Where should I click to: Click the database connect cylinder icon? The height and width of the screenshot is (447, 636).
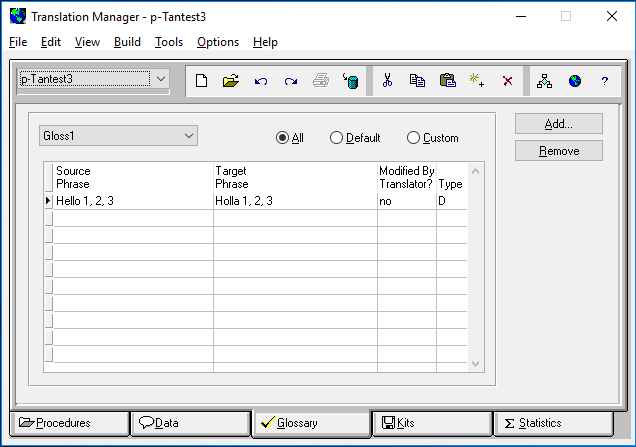(x=351, y=81)
